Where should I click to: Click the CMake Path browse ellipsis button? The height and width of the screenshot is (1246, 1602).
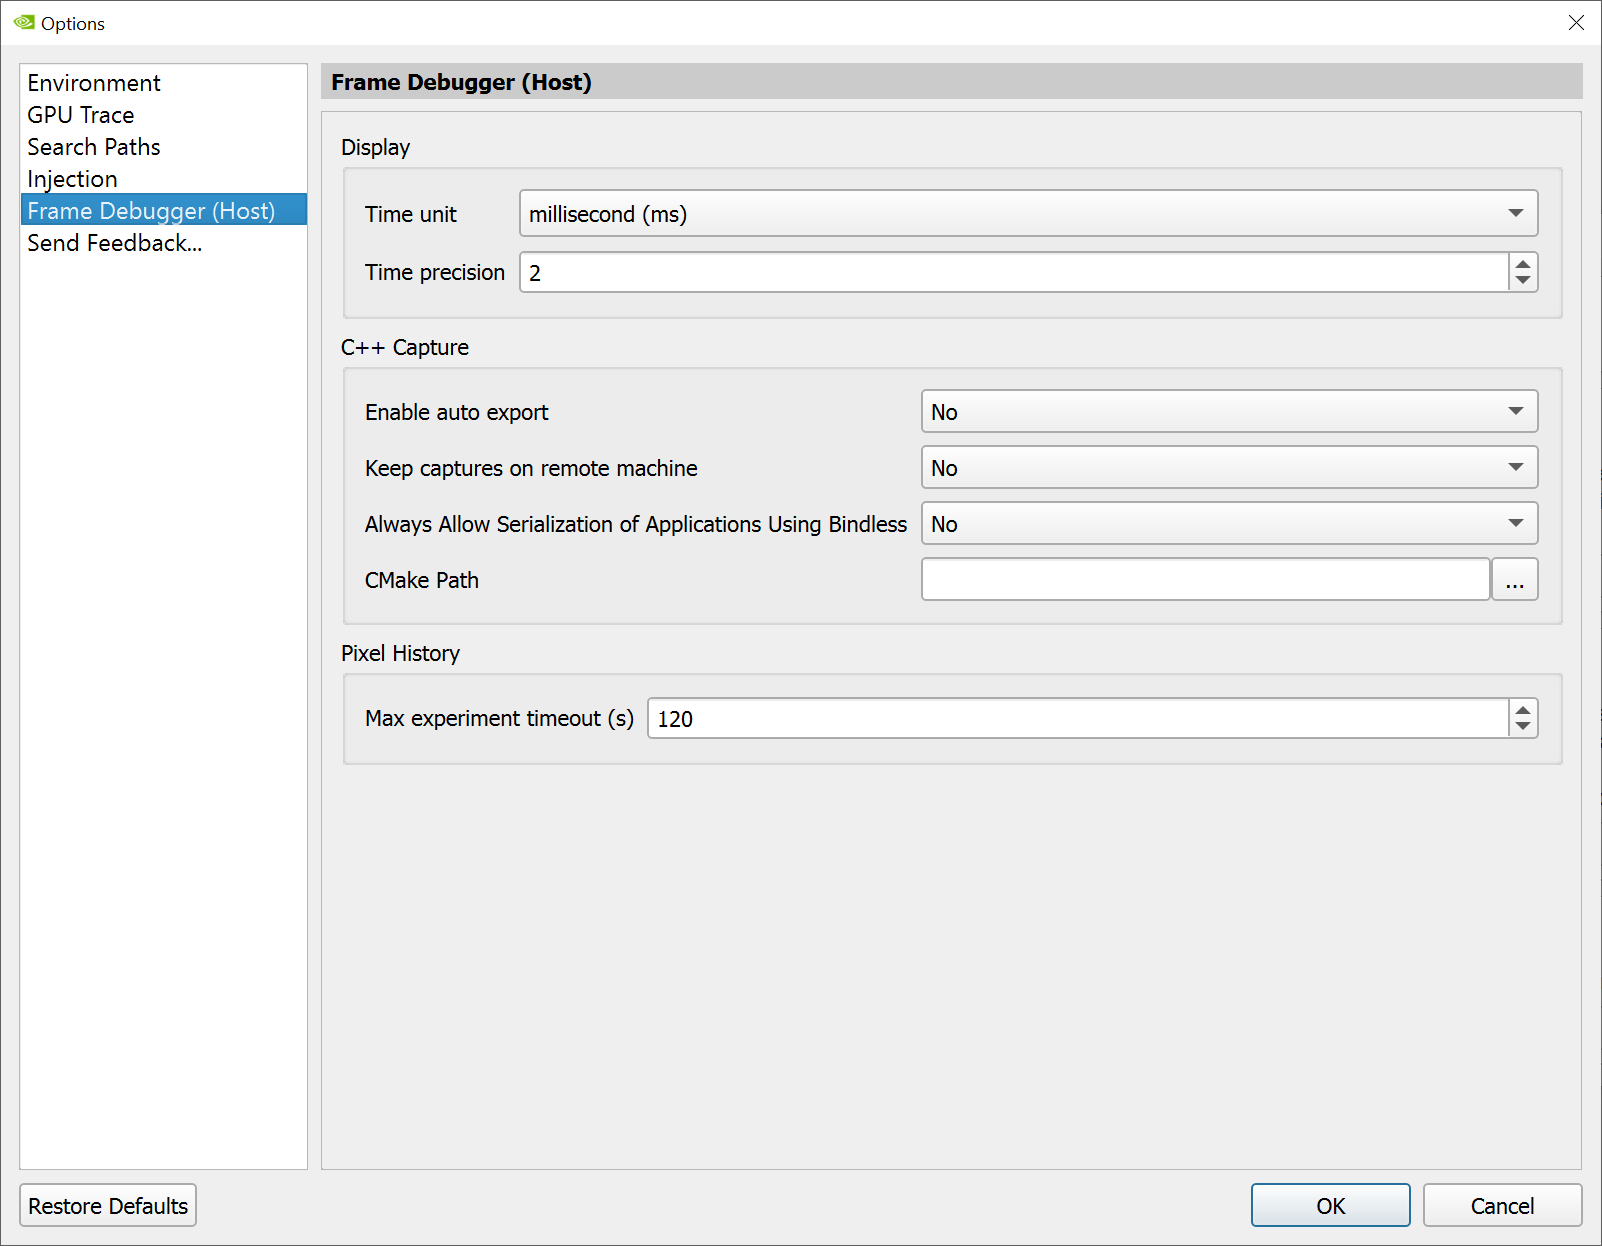(1515, 579)
